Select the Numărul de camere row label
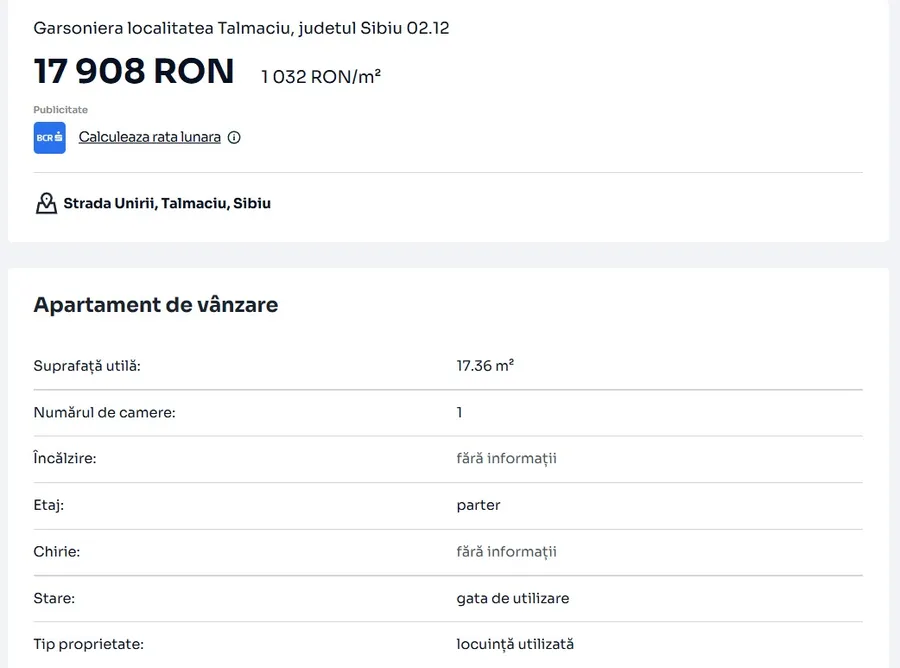The width and height of the screenshot is (900, 668). [104, 412]
